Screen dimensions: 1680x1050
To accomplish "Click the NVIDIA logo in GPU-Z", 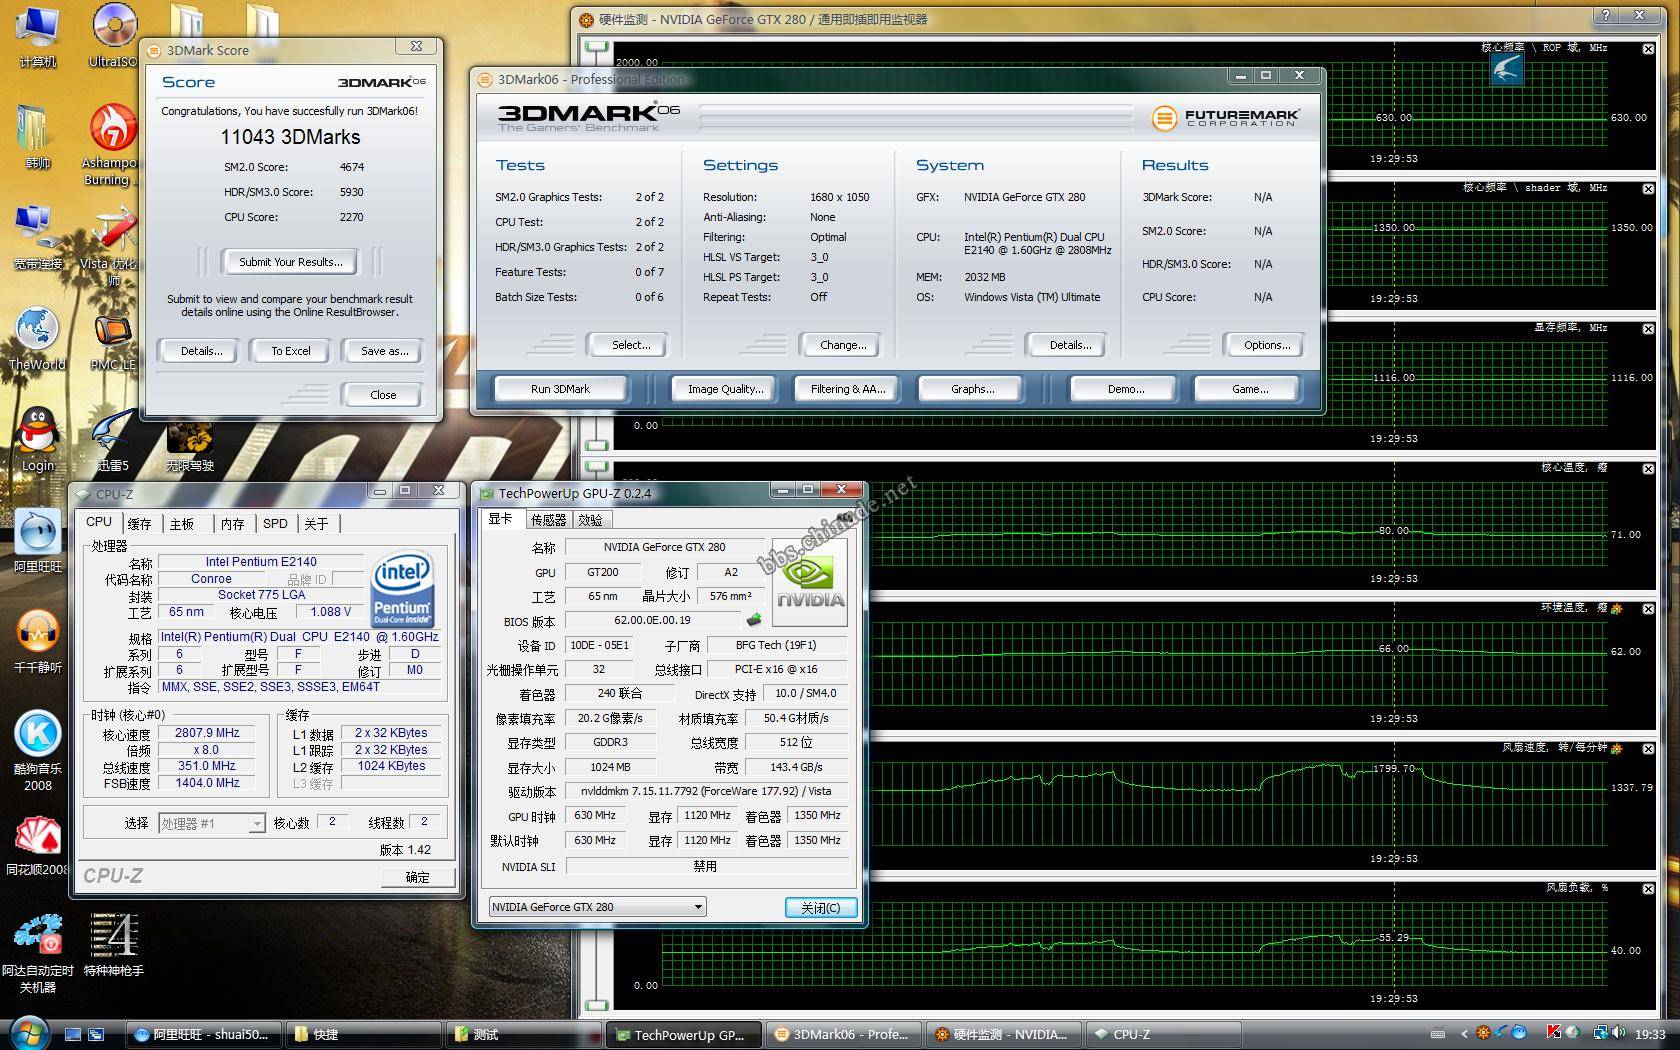I will pyautogui.click(x=810, y=583).
